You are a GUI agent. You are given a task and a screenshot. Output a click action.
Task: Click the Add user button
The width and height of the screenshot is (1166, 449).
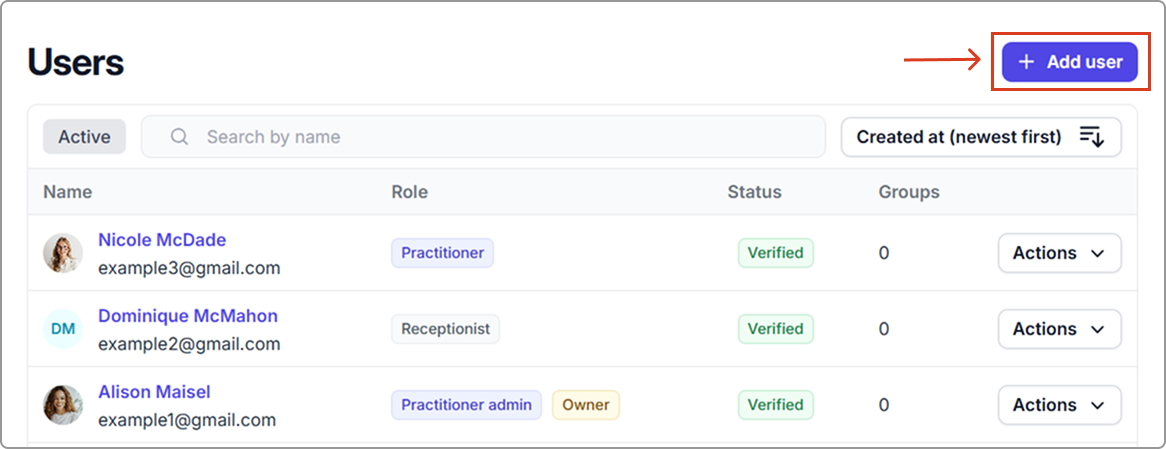click(x=1069, y=62)
